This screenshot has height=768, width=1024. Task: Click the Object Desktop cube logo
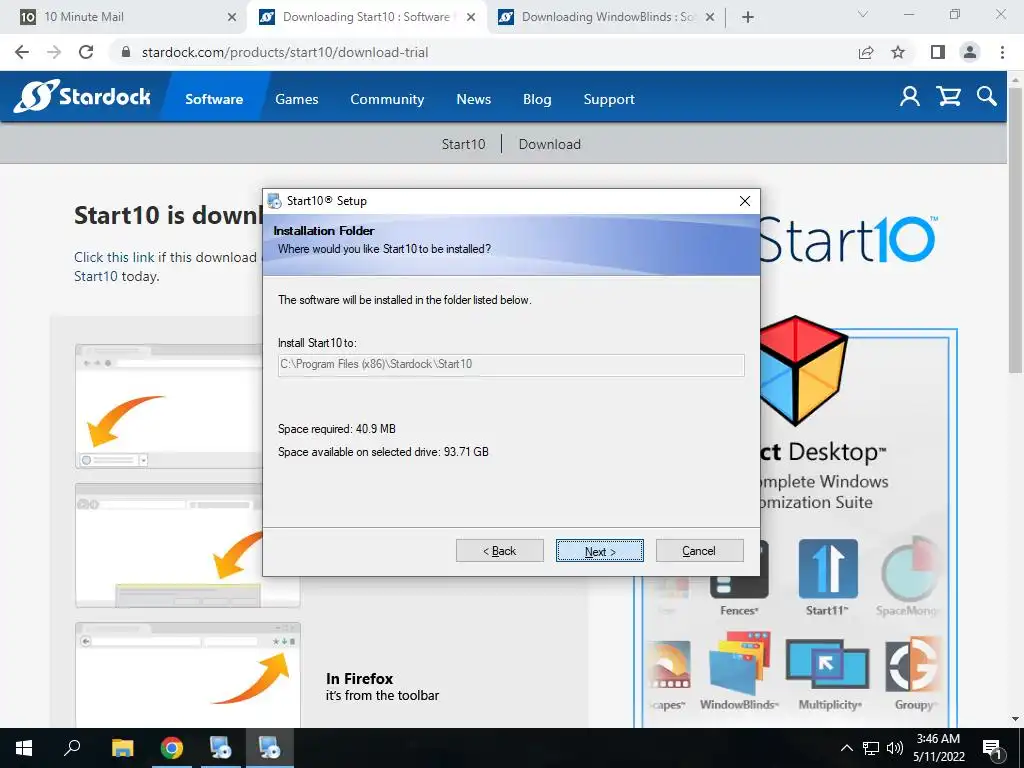point(803,370)
